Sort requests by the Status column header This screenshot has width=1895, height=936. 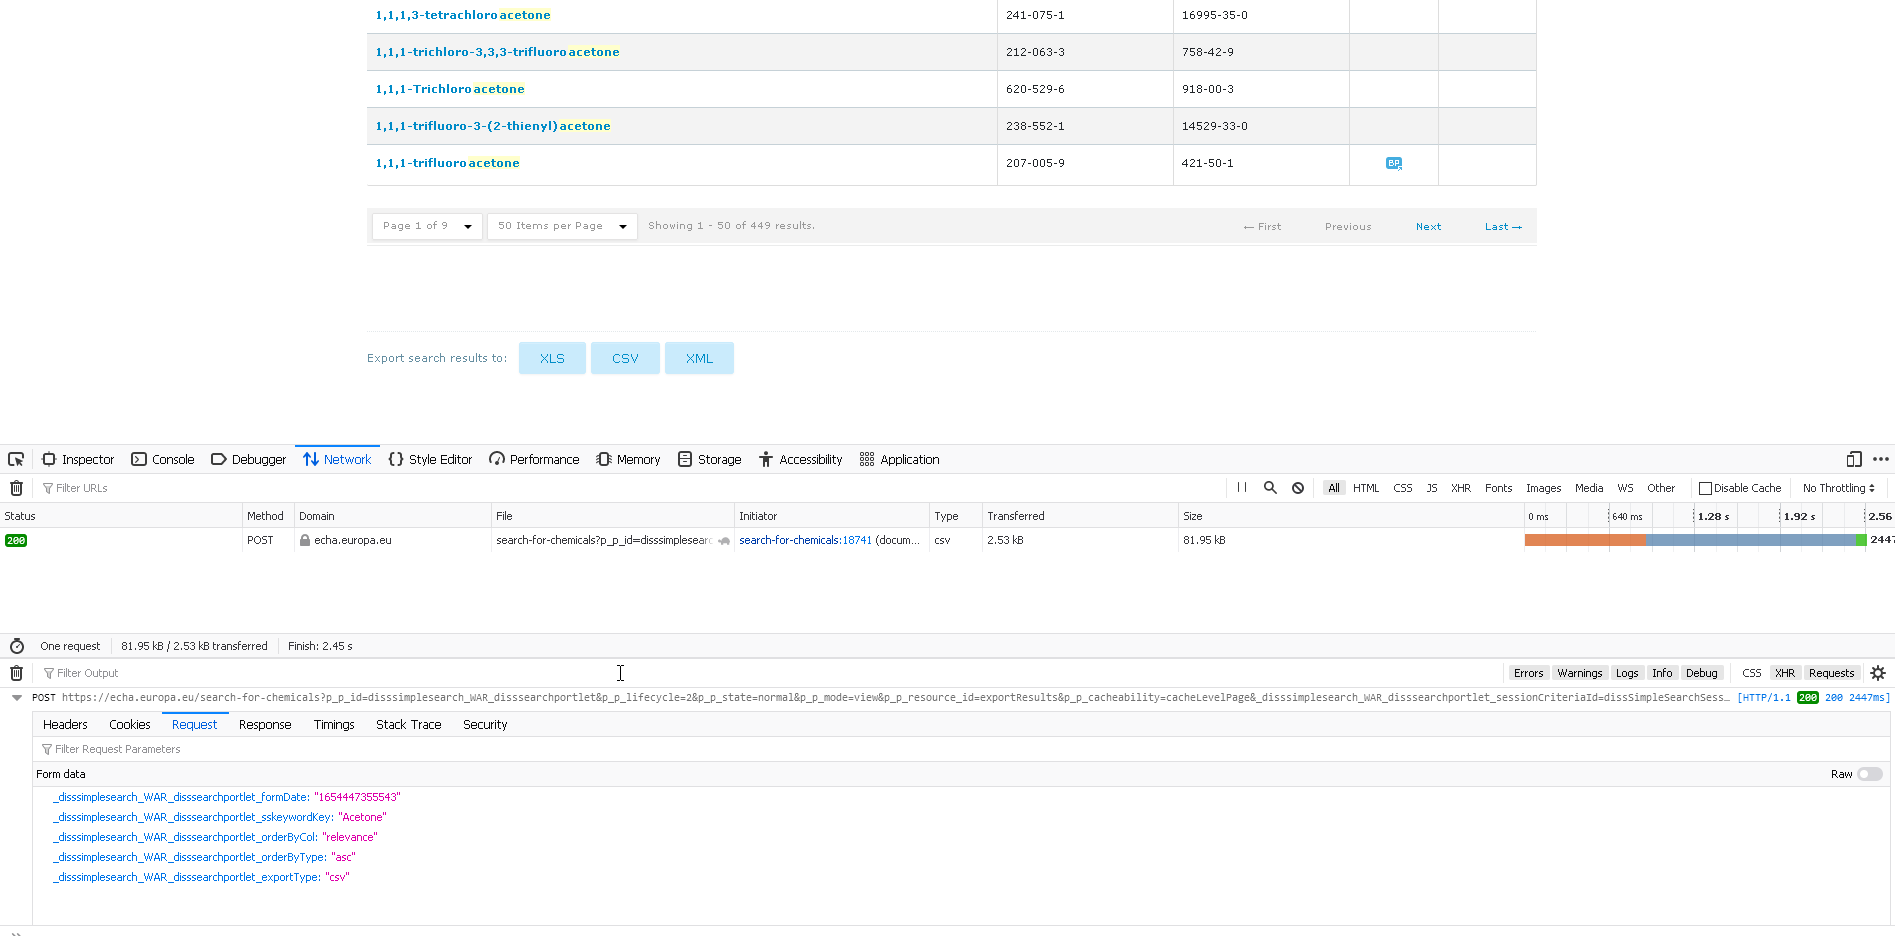121,516
